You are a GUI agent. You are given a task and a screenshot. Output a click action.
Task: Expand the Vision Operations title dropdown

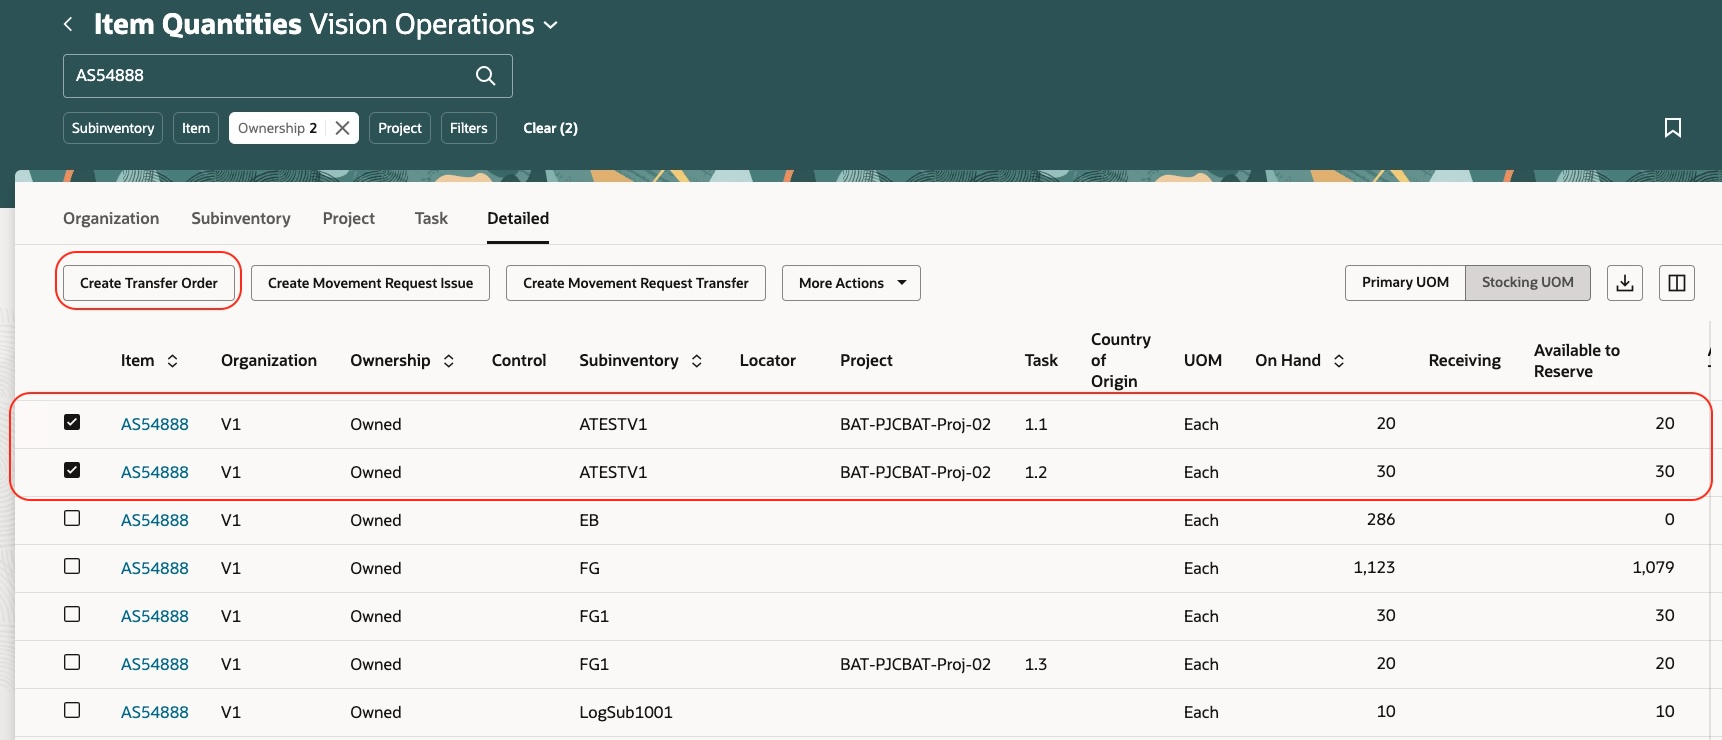551,26
